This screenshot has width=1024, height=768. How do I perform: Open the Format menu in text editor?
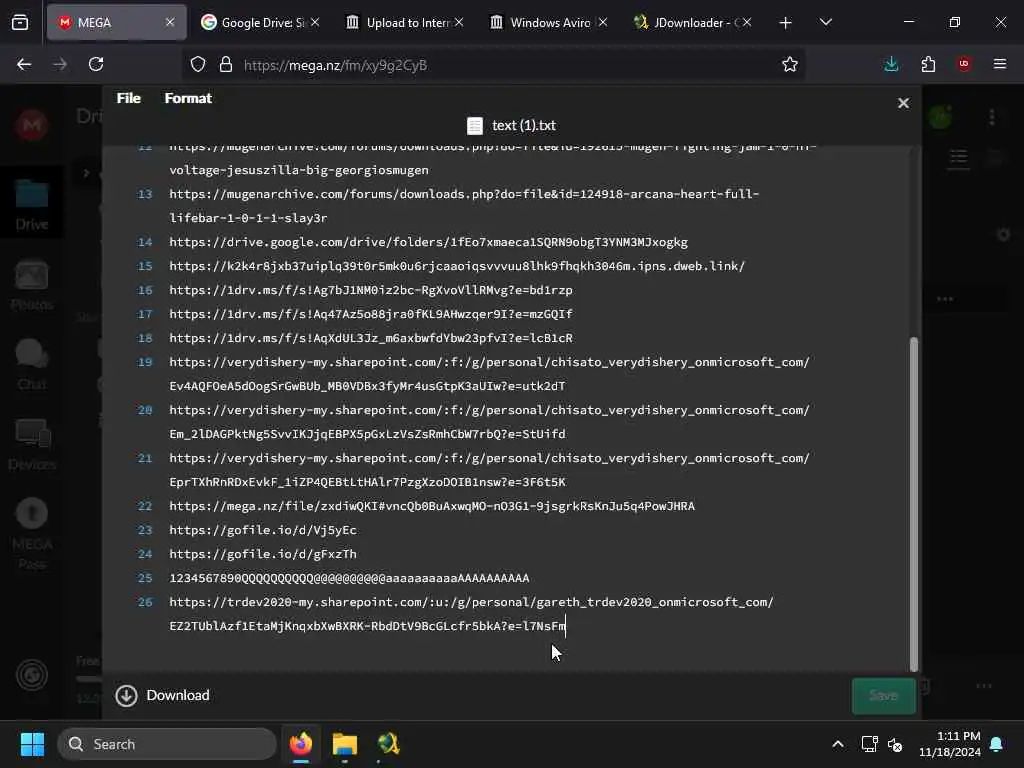(x=188, y=98)
